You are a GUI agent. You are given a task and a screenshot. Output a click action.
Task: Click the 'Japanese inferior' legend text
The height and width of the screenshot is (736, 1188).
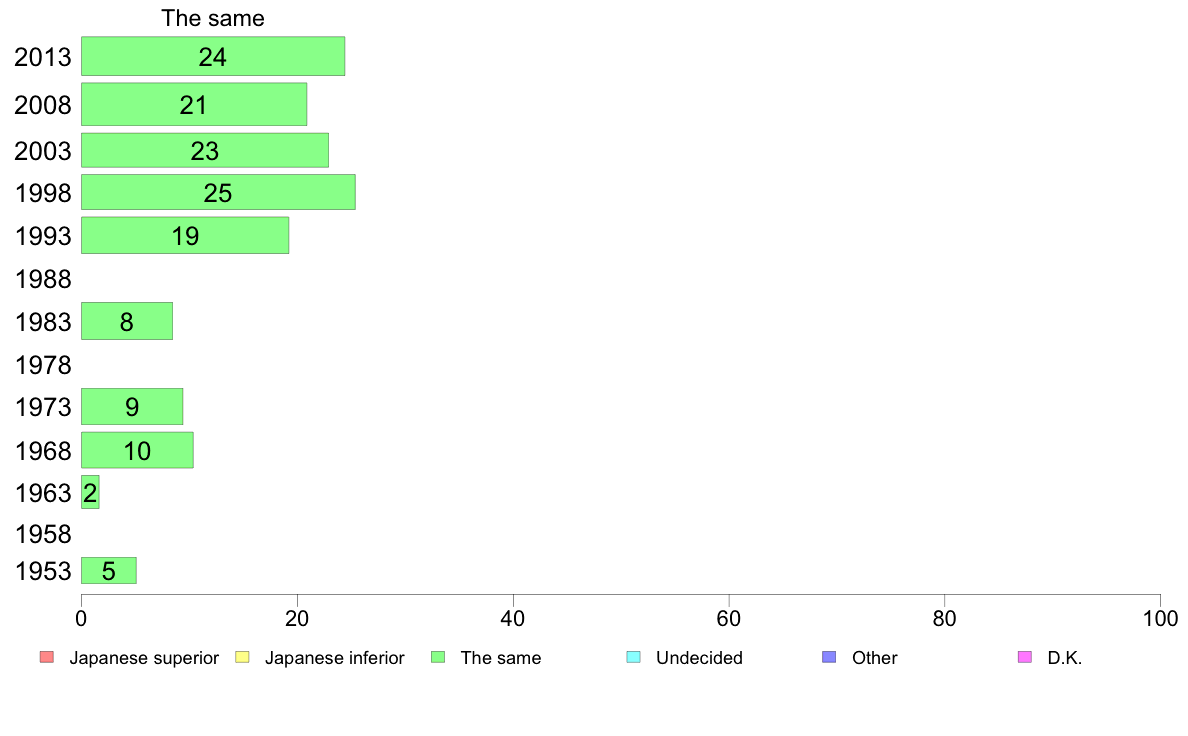click(x=334, y=658)
